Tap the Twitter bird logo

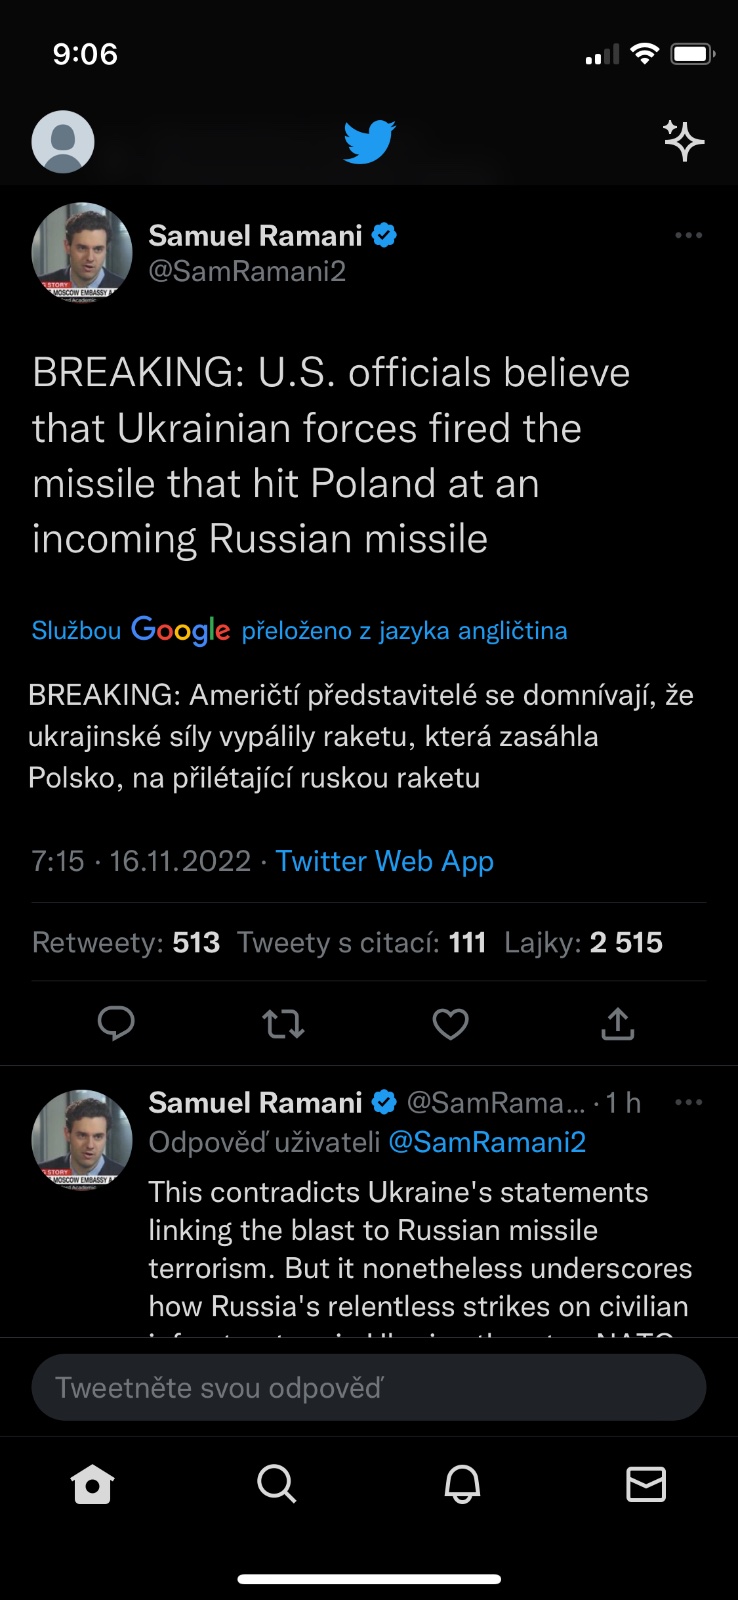(369, 141)
